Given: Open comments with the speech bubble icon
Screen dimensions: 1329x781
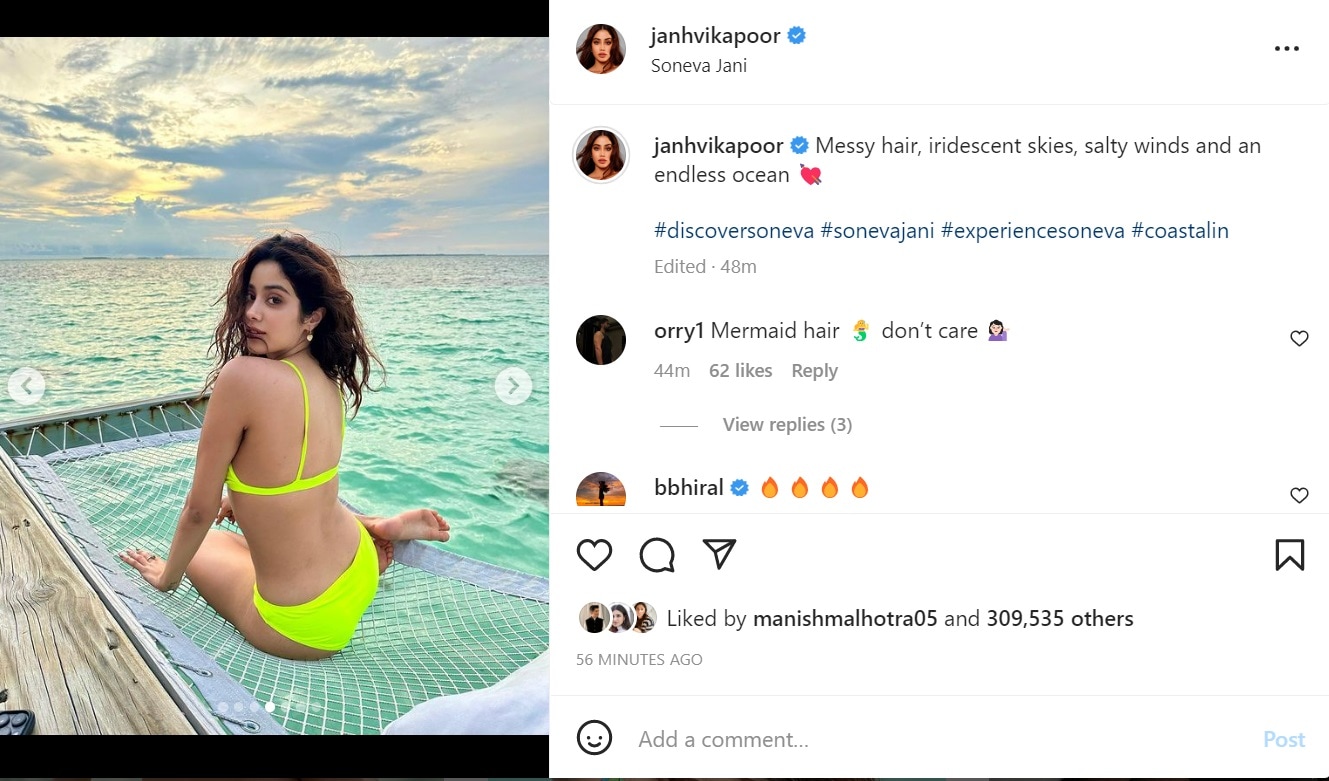Looking at the screenshot, I should tap(657, 555).
